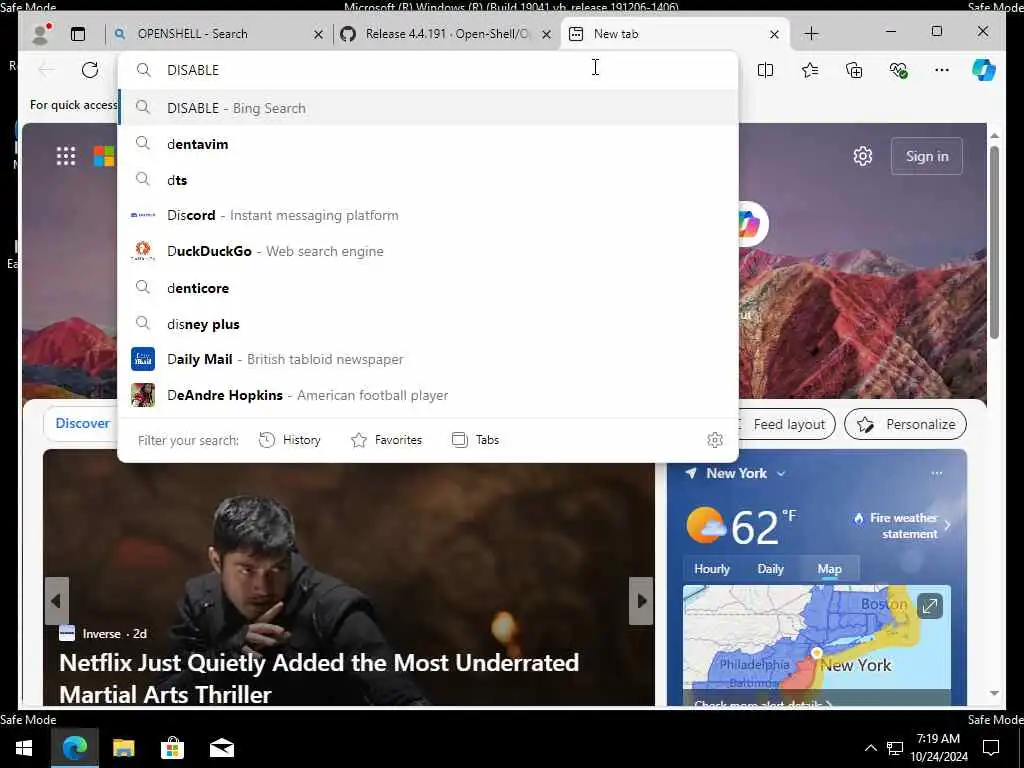Open the Favorites star icon in the toolbar

(x=810, y=70)
